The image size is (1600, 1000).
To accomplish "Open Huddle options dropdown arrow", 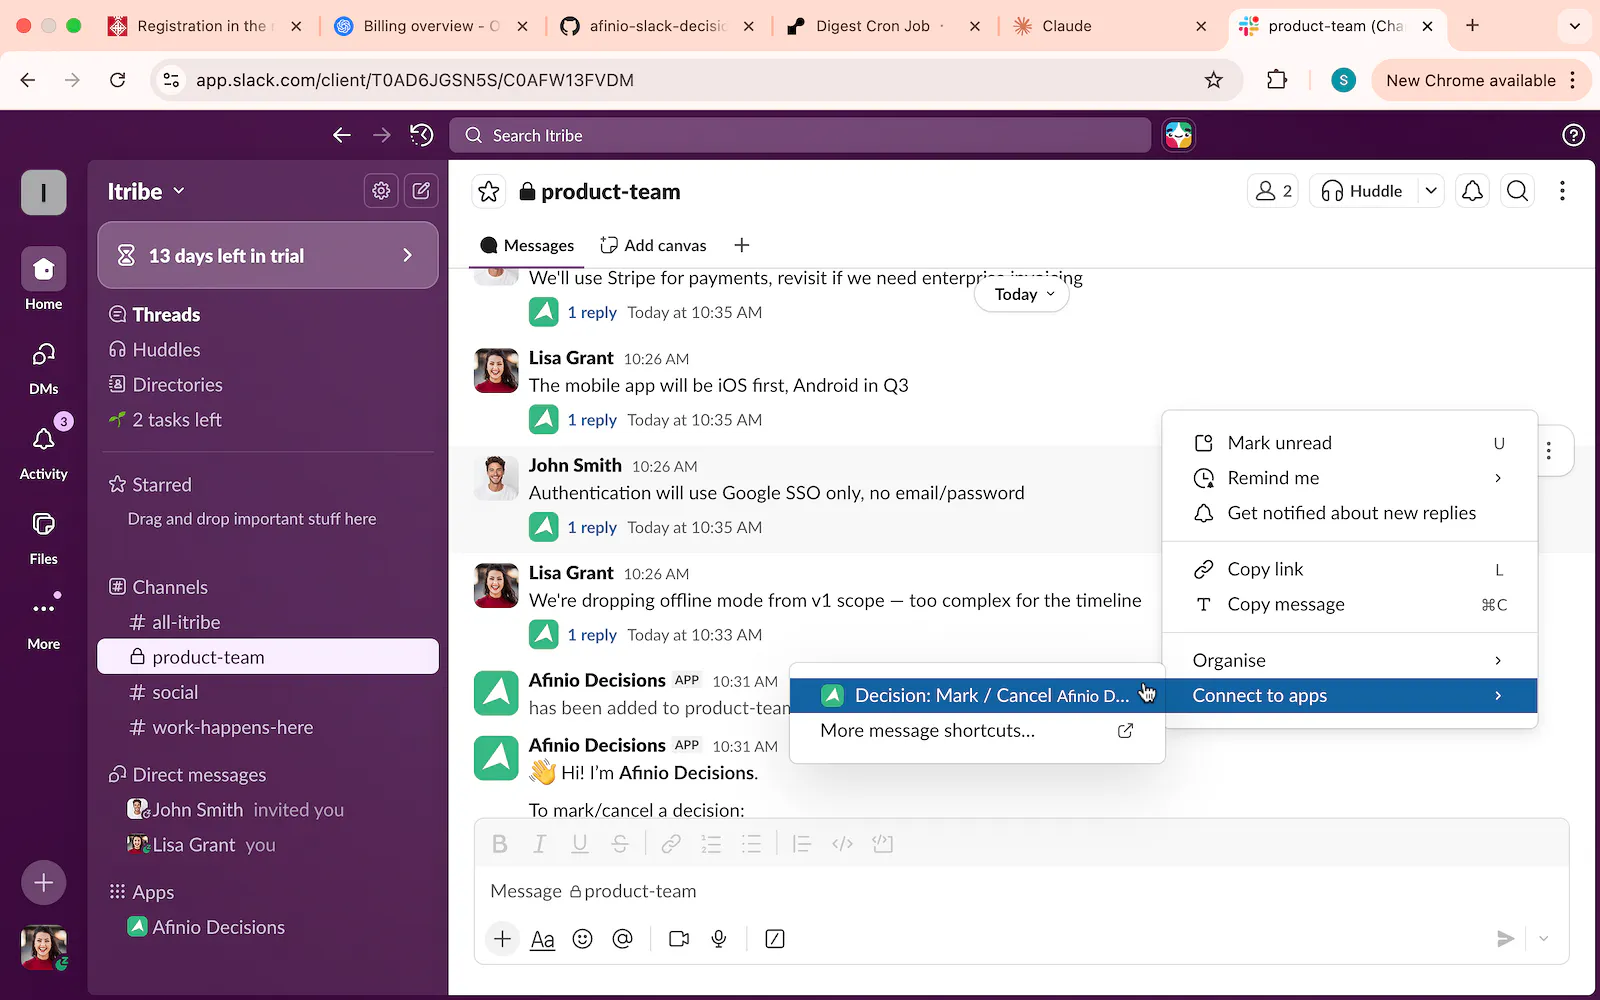I will [x=1431, y=191].
